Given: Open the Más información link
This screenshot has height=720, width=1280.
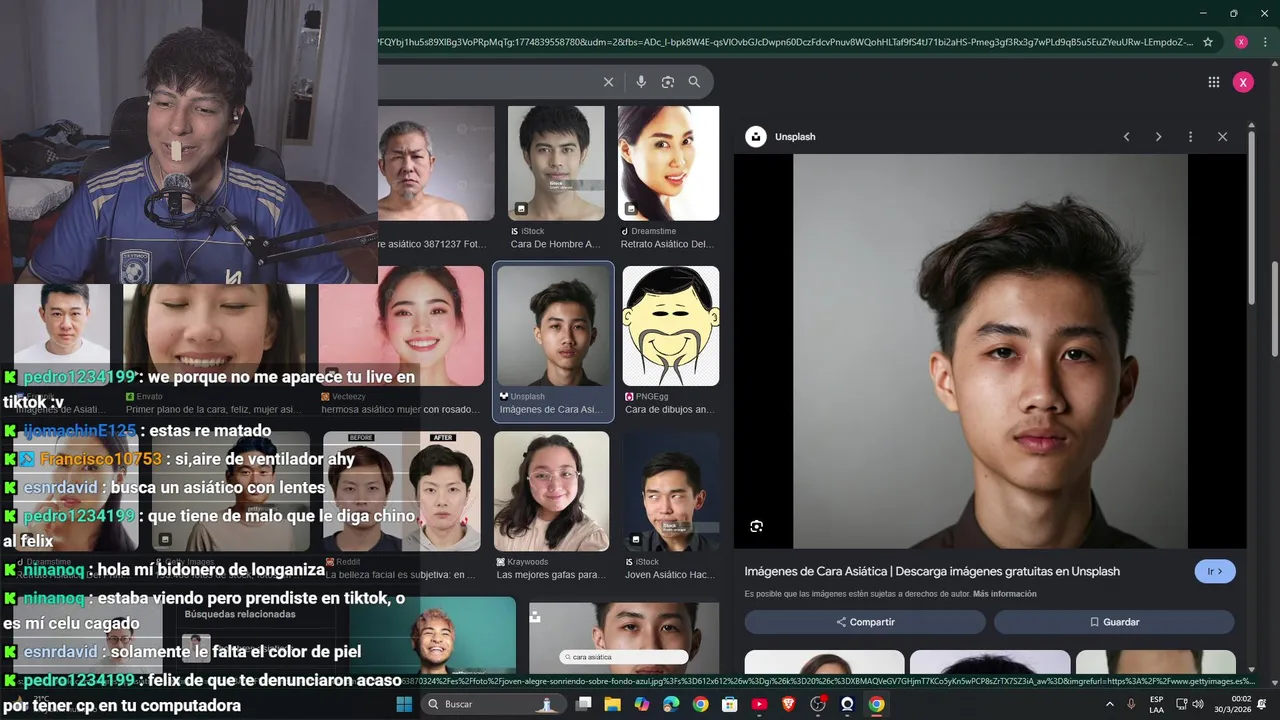Looking at the screenshot, I should tap(1004, 594).
